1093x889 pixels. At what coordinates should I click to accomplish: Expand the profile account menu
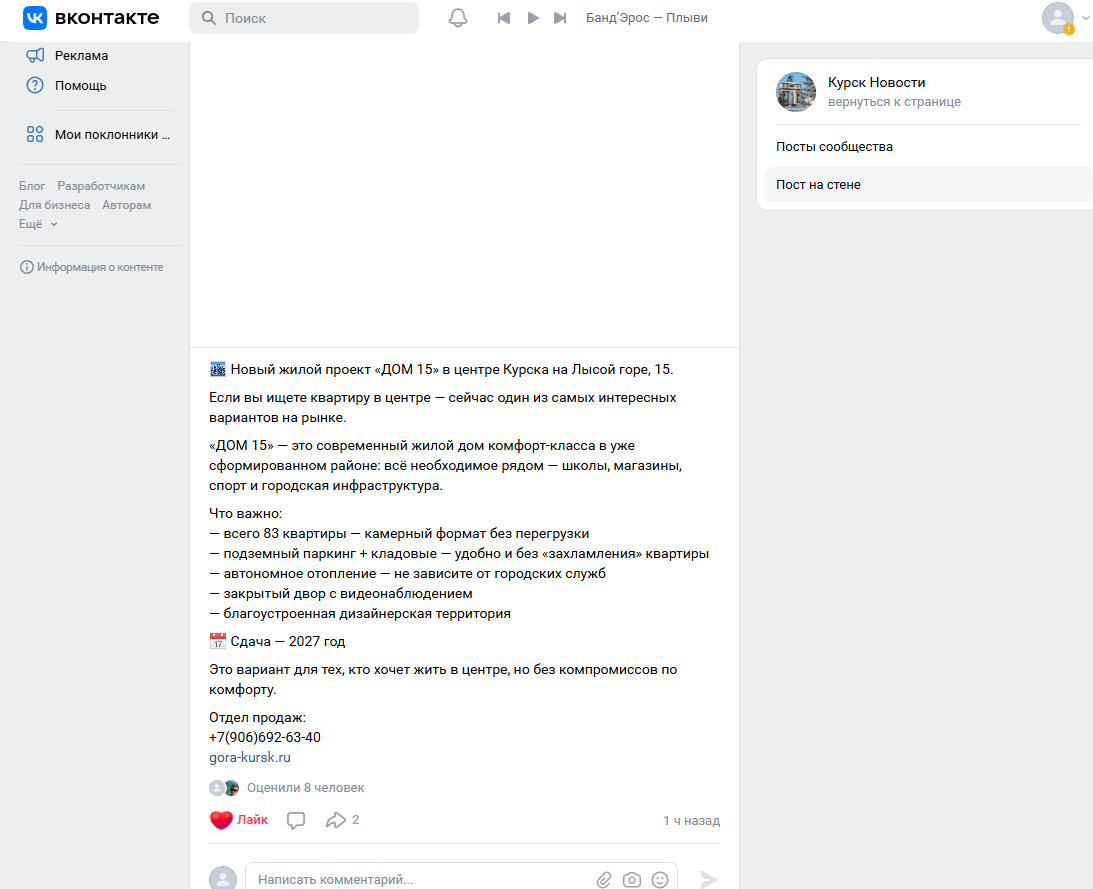coord(1064,18)
